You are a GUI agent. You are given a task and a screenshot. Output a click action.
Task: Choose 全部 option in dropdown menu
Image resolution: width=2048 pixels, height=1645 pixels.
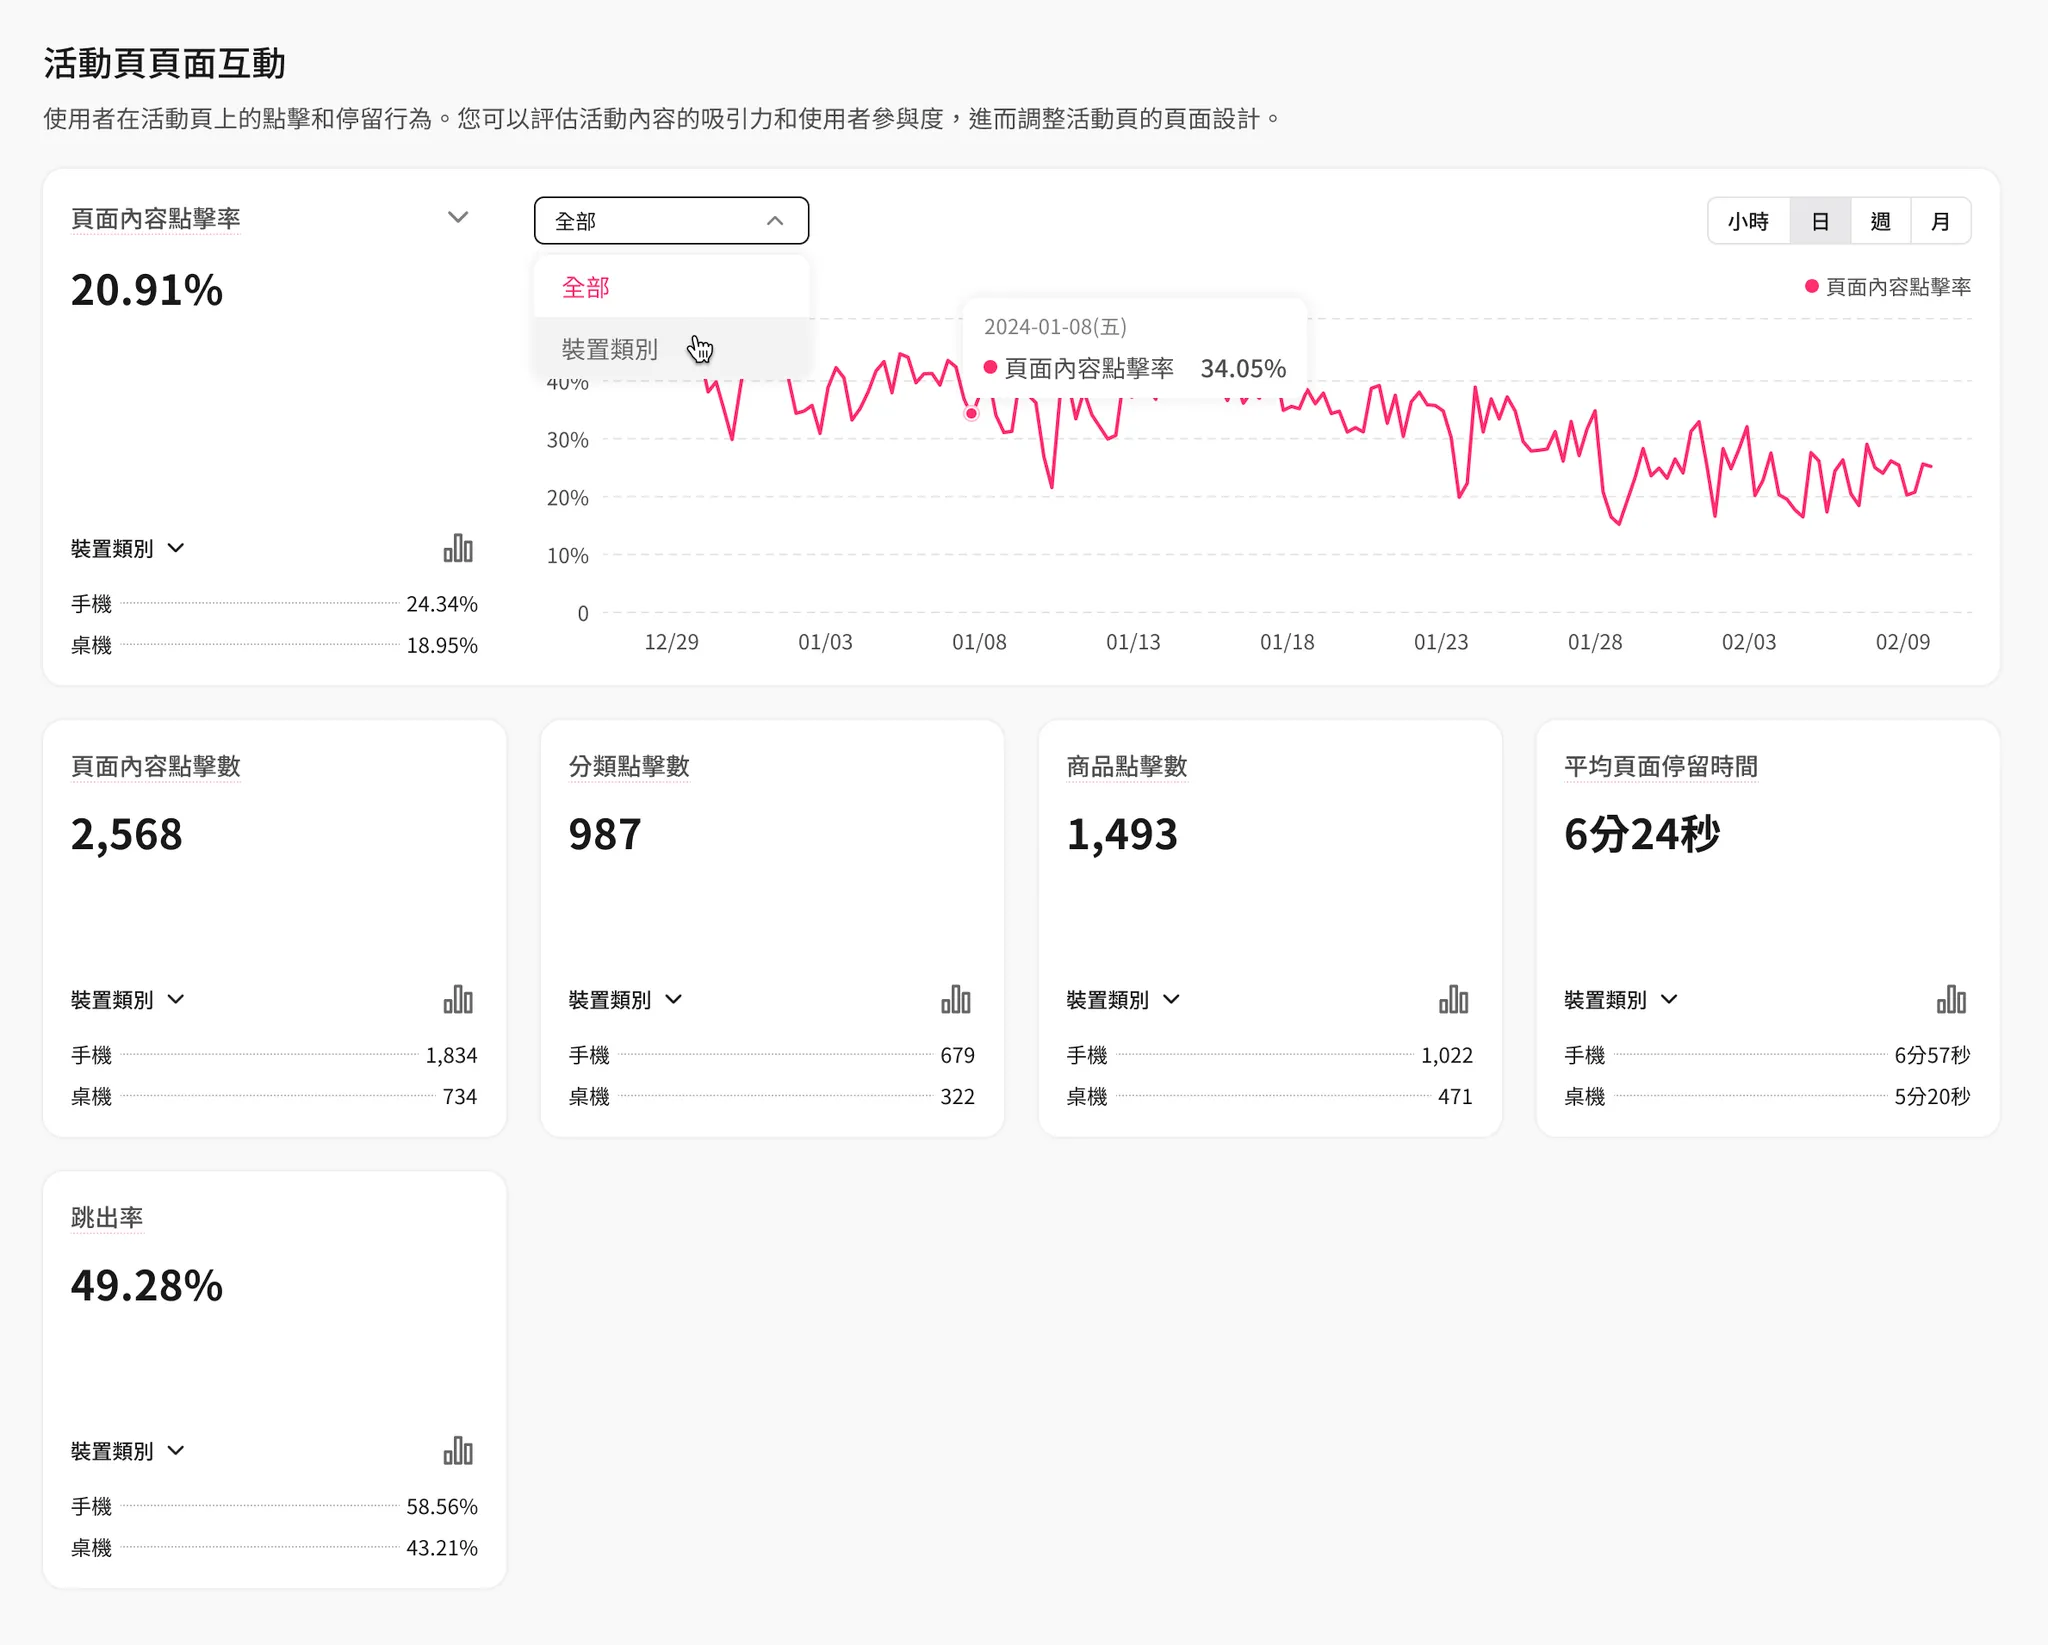(586, 288)
